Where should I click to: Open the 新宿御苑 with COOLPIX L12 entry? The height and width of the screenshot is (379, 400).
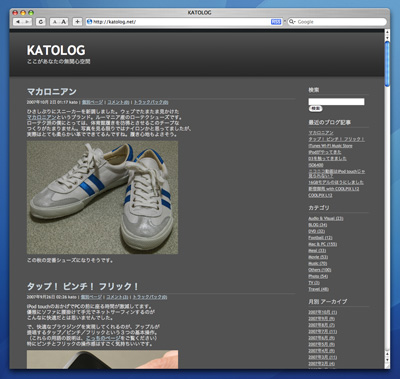point(334,189)
